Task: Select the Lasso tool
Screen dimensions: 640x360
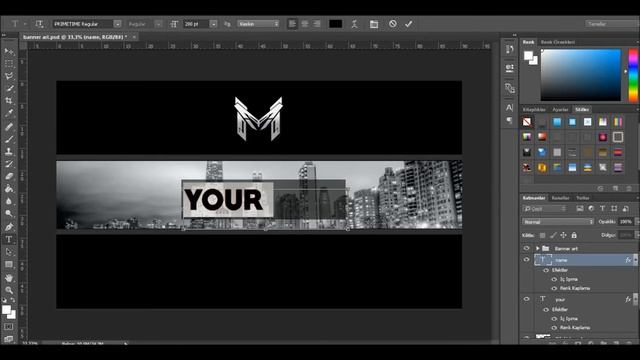Action: 9,76
